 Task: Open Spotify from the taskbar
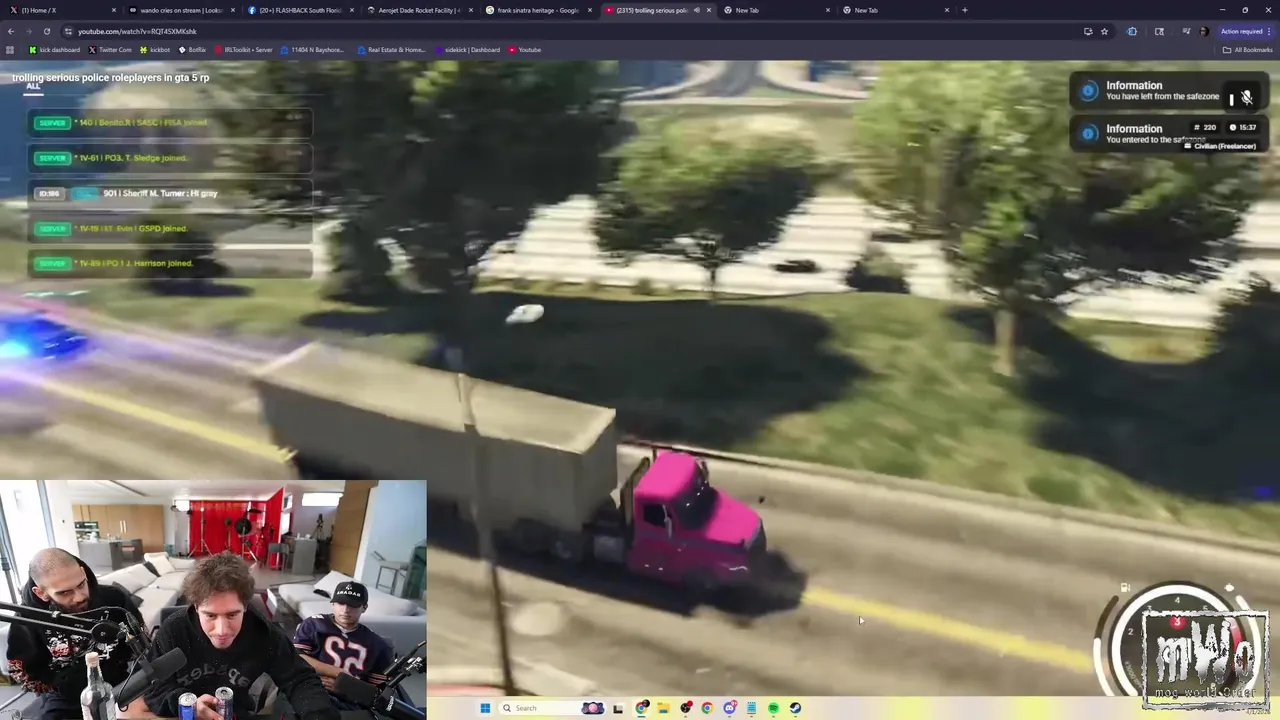(774, 708)
